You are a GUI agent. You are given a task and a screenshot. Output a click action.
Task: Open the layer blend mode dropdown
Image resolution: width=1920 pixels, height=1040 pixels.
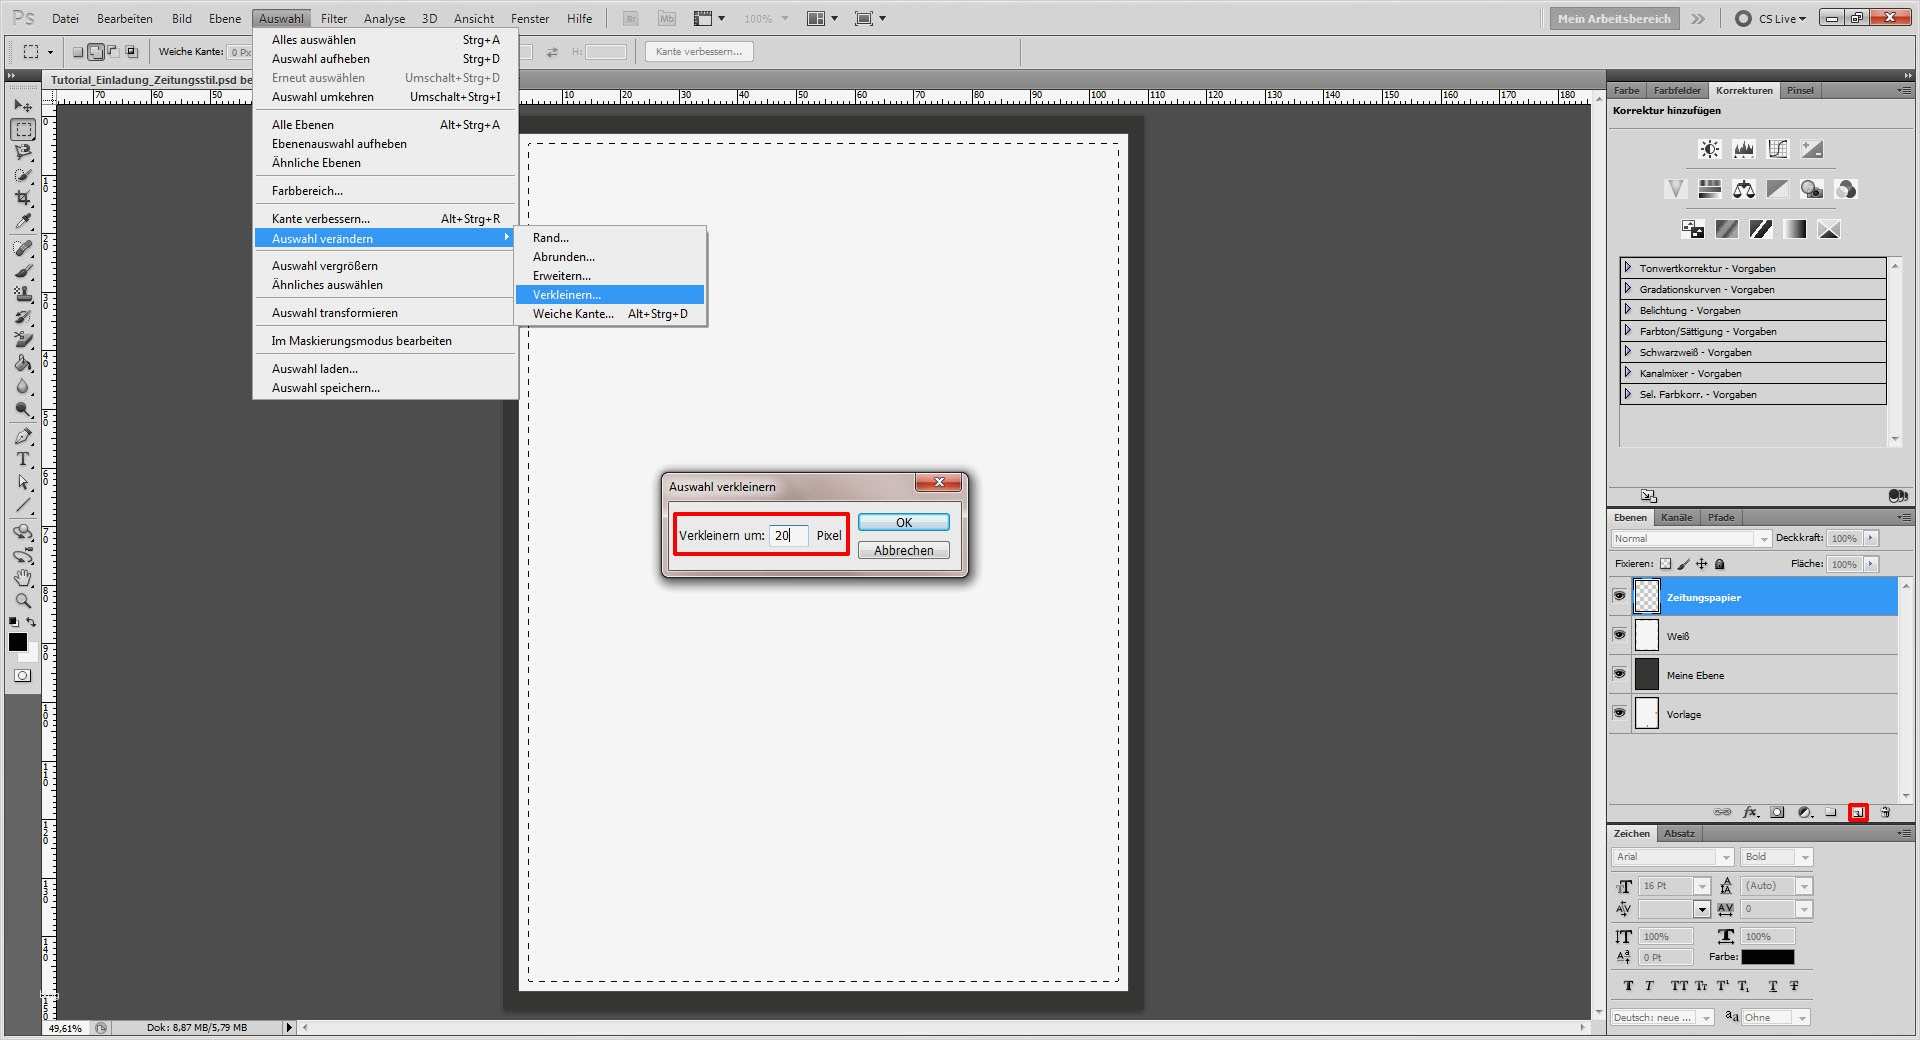[1691, 539]
